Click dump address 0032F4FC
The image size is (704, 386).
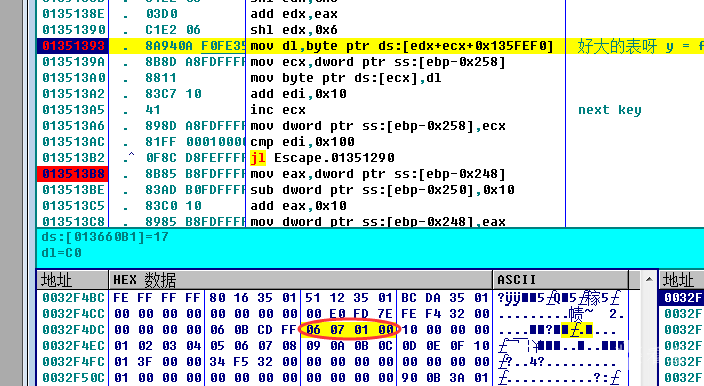[x=73, y=362]
